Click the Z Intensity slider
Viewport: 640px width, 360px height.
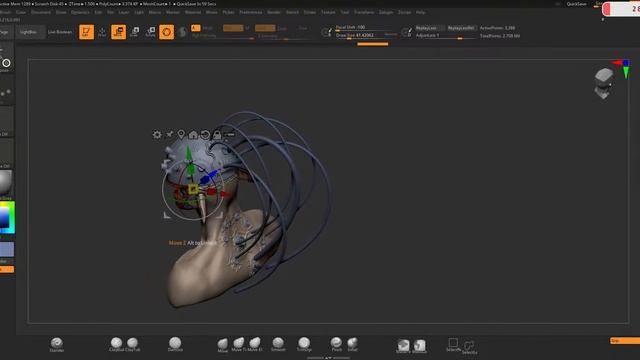[284, 36]
